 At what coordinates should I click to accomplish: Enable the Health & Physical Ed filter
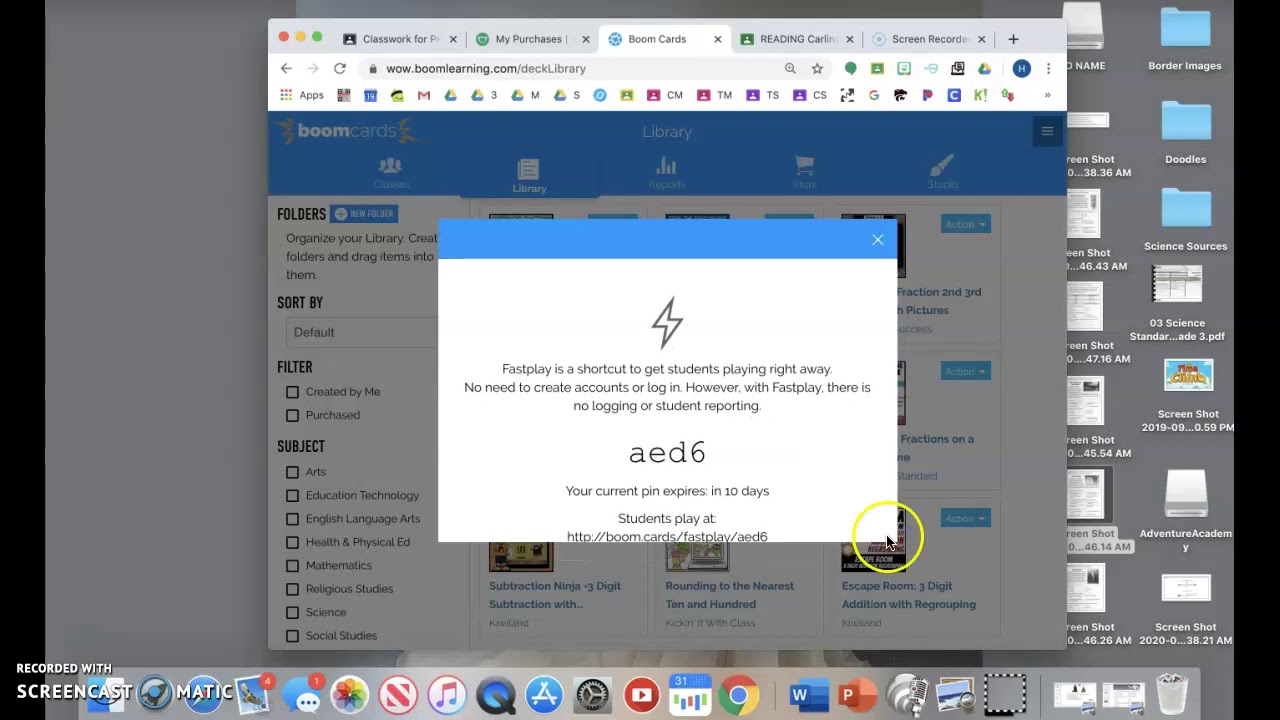pyautogui.click(x=292, y=542)
